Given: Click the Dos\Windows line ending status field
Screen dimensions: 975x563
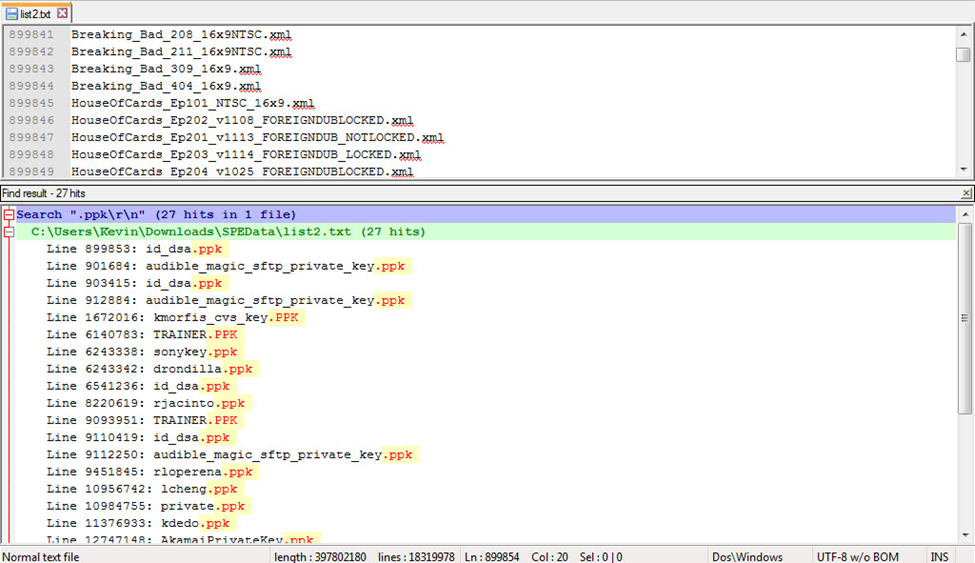Looking at the screenshot, I should (x=747, y=557).
